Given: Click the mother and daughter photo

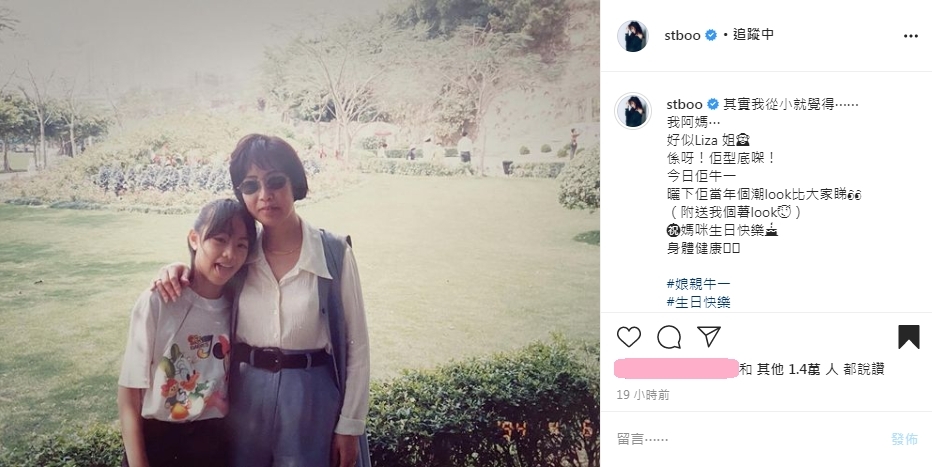Looking at the screenshot, I should [300, 234].
